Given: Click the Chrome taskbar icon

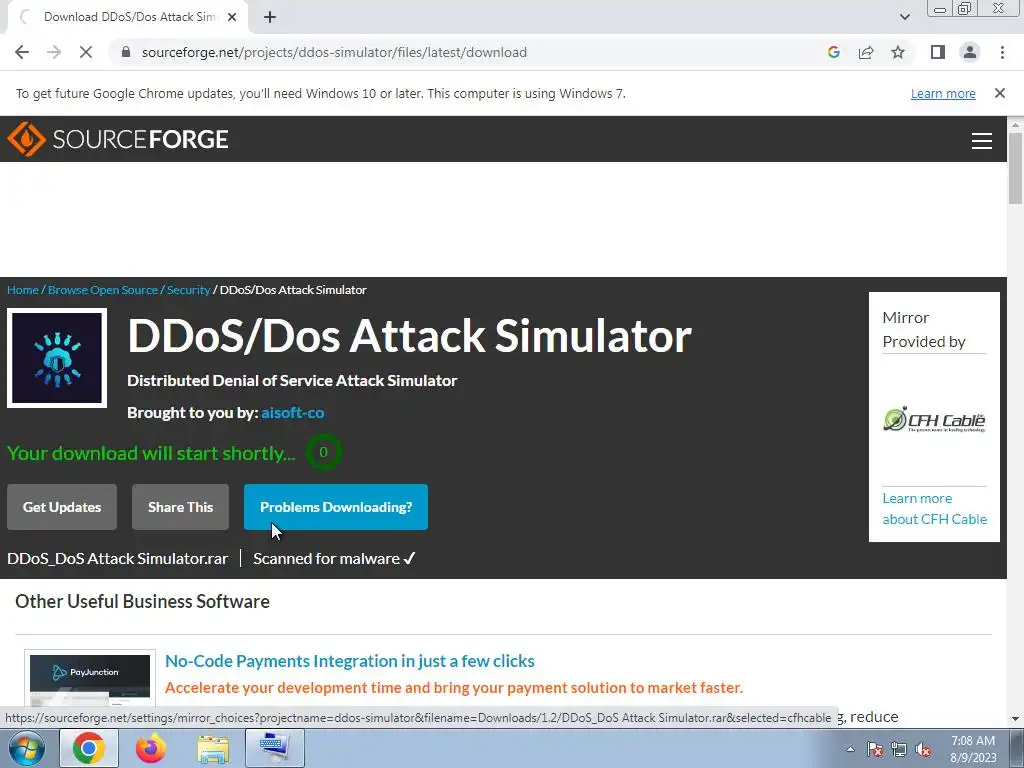Looking at the screenshot, I should 89,748.
